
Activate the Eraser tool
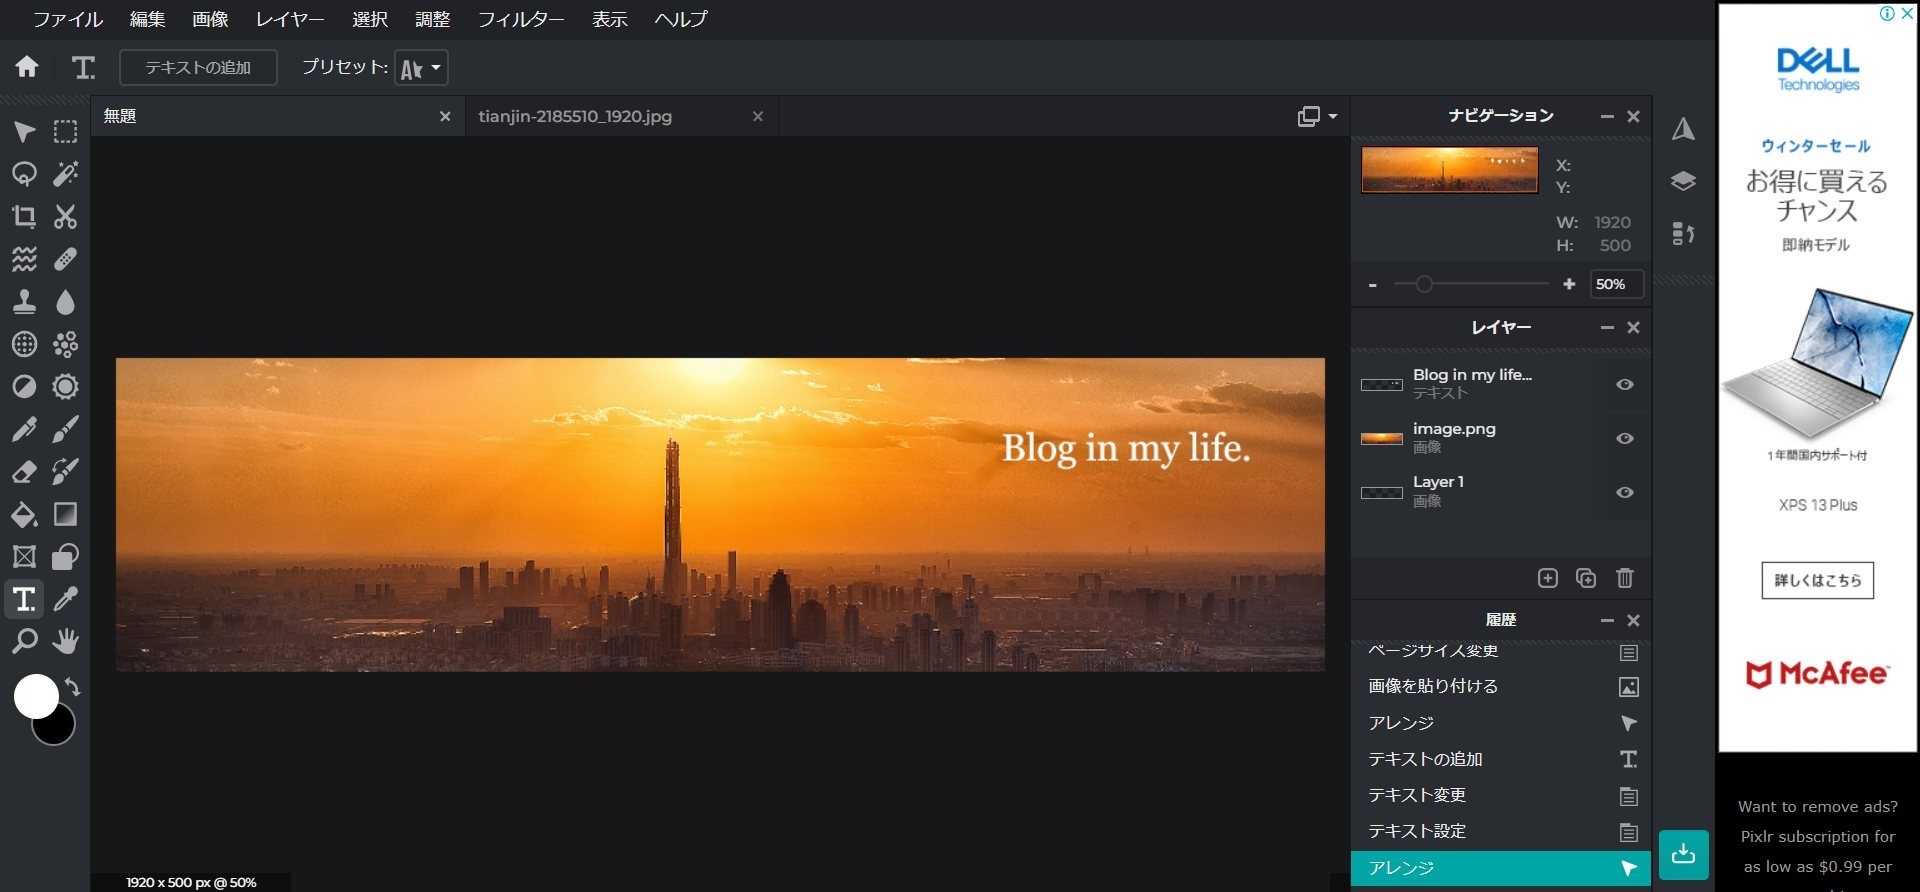(24, 472)
